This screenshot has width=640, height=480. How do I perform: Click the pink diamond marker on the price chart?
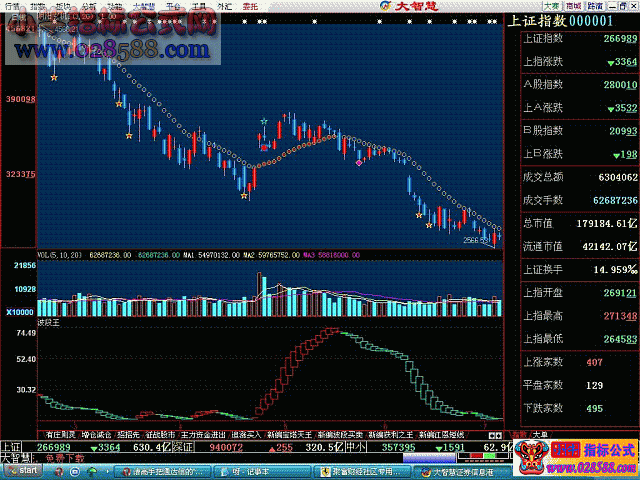click(x=359, y=160)
